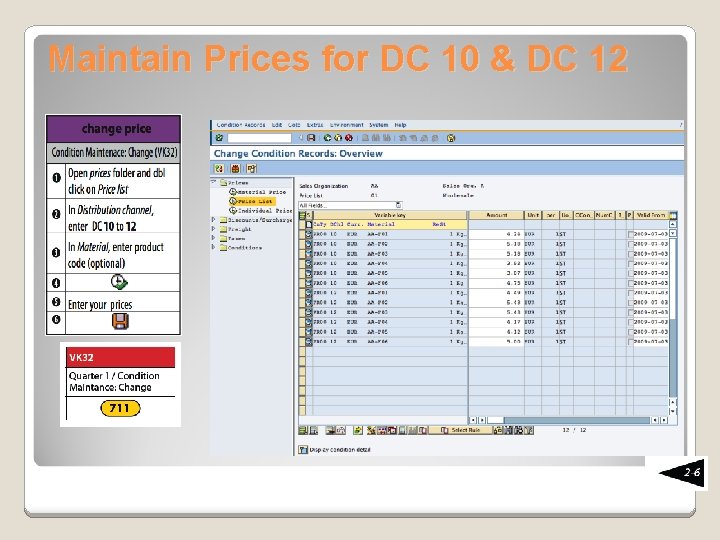Open the Edit menu

(x=277, y=125)
